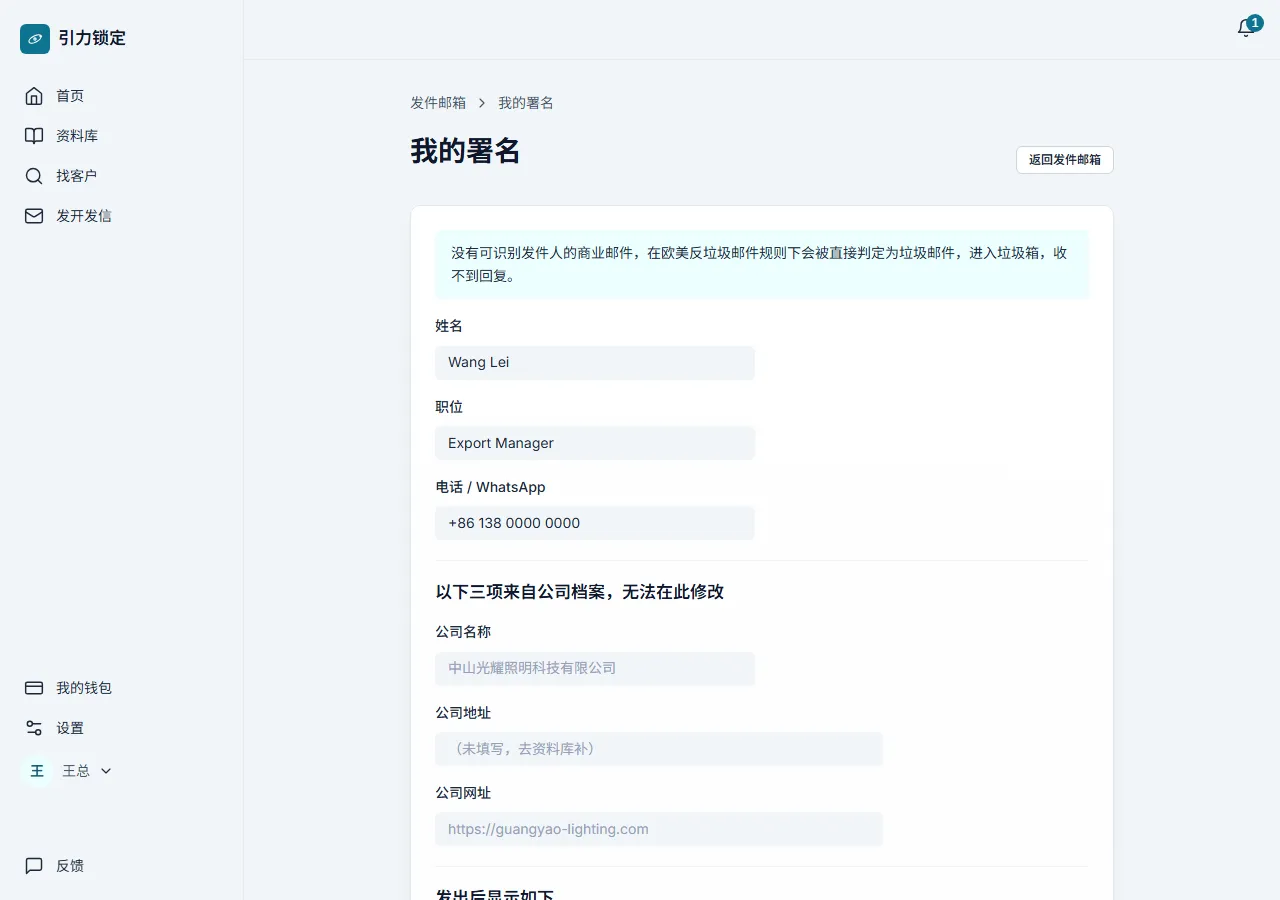Image resolution: width=1280 pixels, height=900 pixels.
Task: Click the 引力锁定 brand name text
Action: (x=92, y=39)
